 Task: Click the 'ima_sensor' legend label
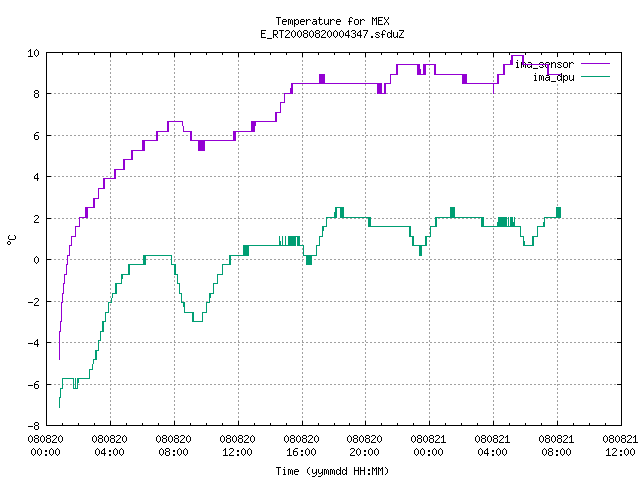tap(544, 64)
